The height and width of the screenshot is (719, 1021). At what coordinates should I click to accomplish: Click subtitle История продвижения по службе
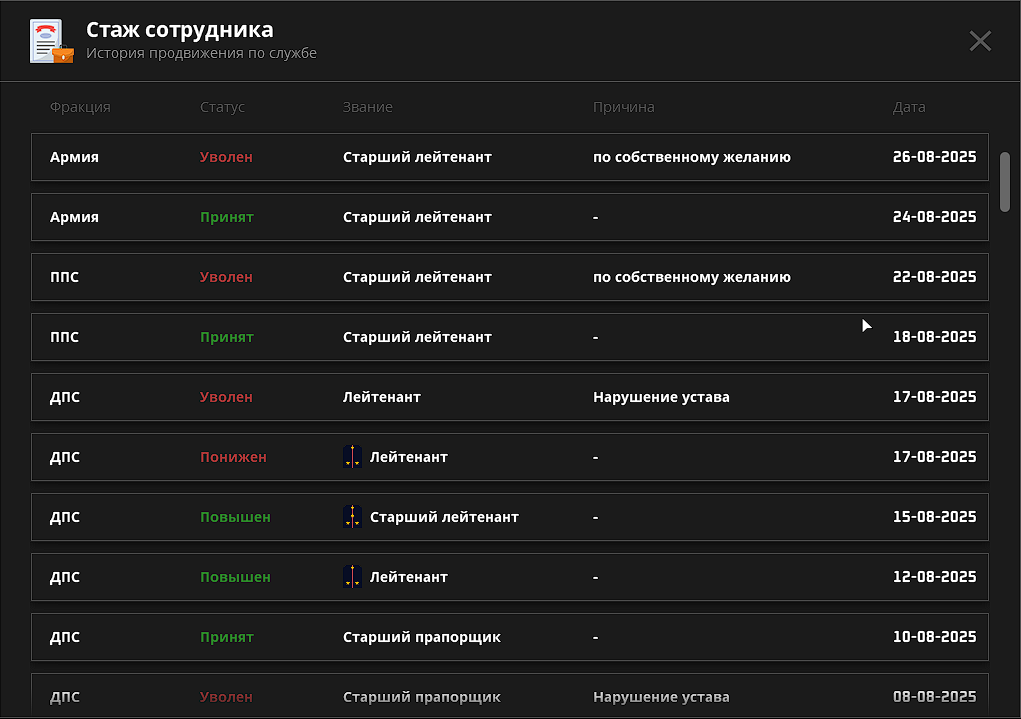click(x=201, y=53)
